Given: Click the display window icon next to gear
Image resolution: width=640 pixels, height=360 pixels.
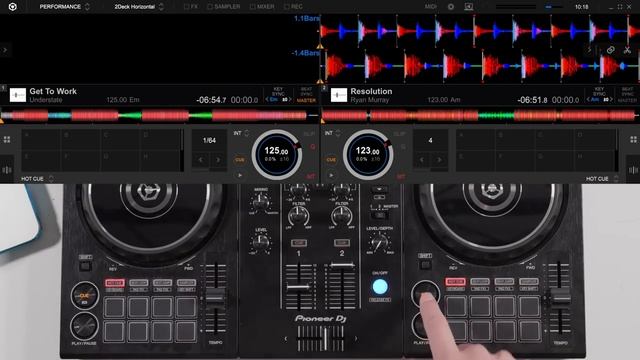Looking at the screenshot, I should (x=469, y=7).
